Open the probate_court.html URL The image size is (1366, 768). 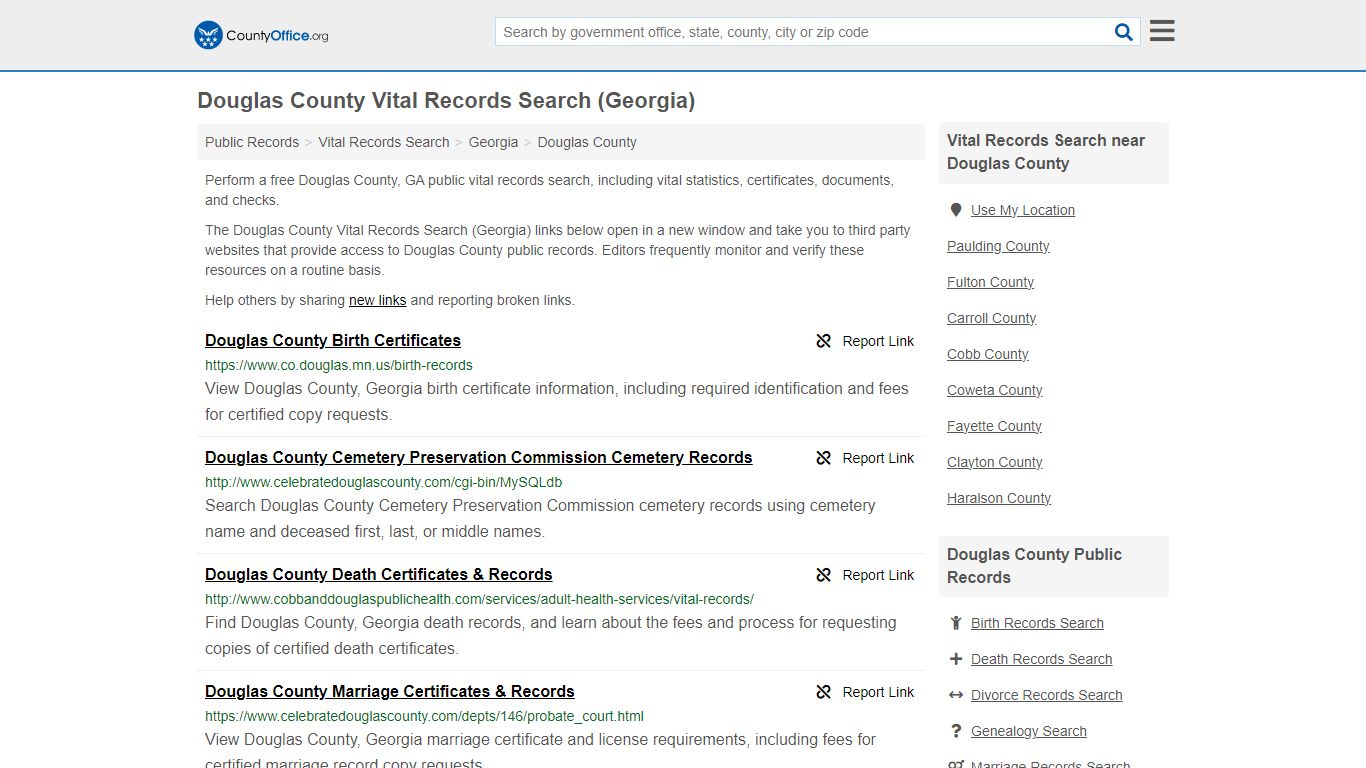click(x=424, y=716)
